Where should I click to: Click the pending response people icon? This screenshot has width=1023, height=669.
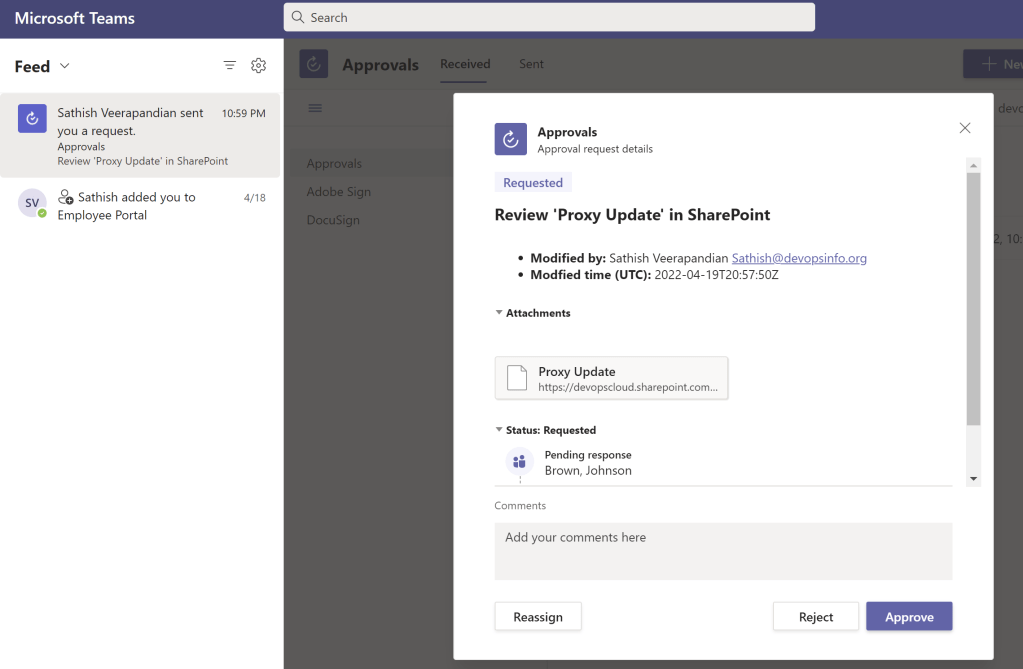[x=519, y=462]
